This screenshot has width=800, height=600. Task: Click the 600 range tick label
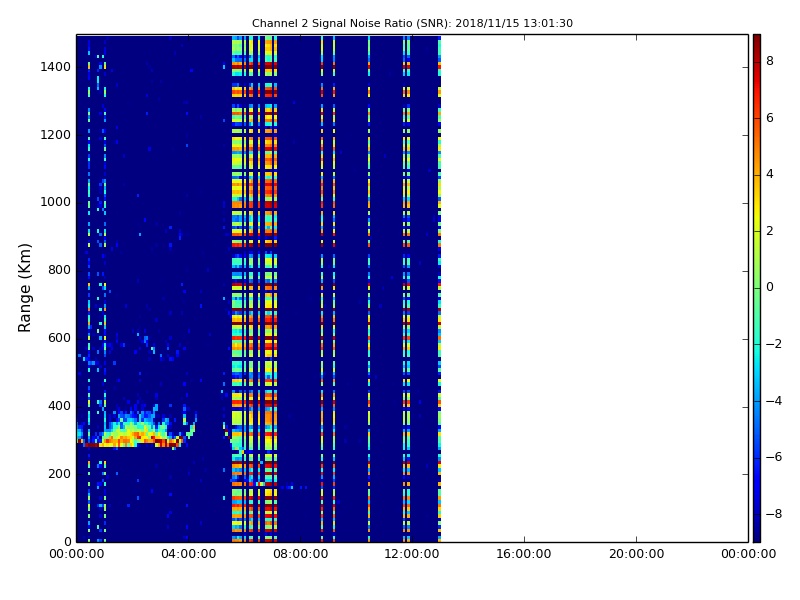(59, 338)
